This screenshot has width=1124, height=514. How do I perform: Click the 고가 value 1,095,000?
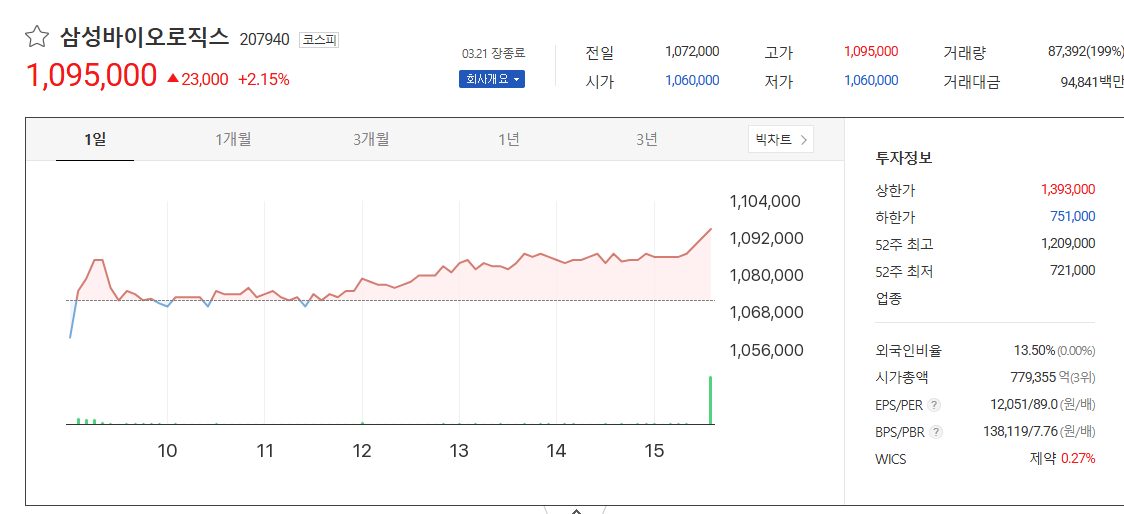[871, 52]
